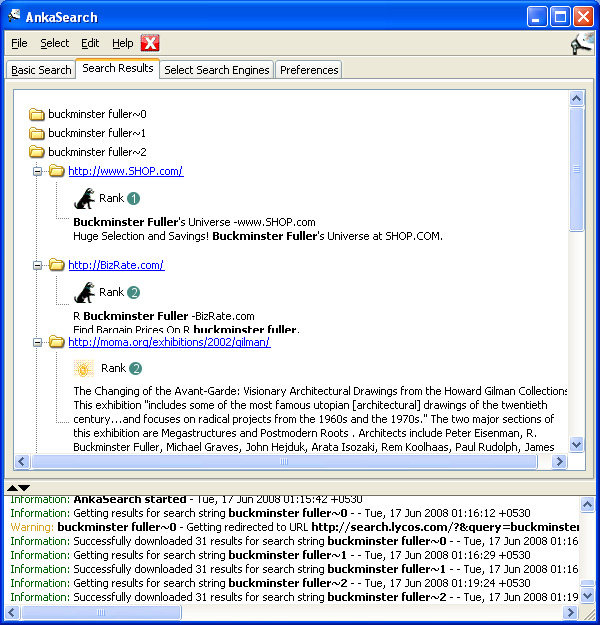Toggle the log panel splitter arrows

[x=18, y=487]
